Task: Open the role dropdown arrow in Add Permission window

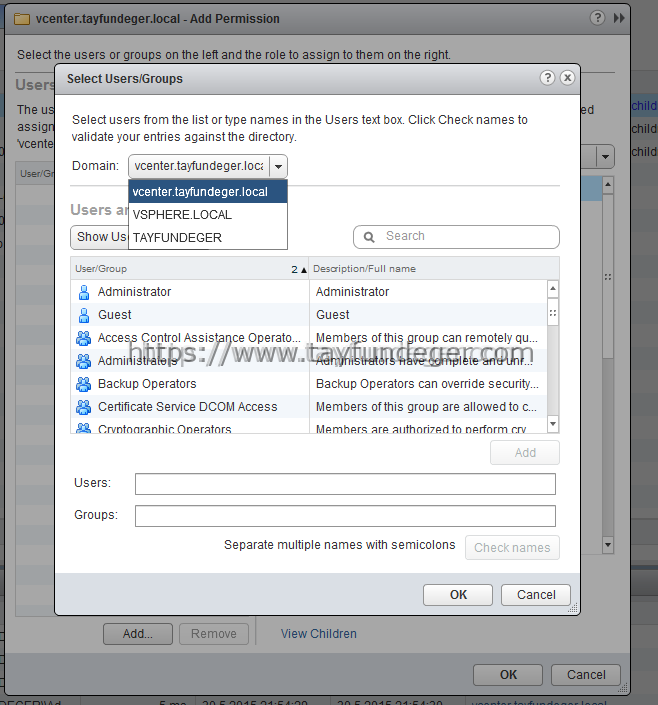Action: (605, 156)
